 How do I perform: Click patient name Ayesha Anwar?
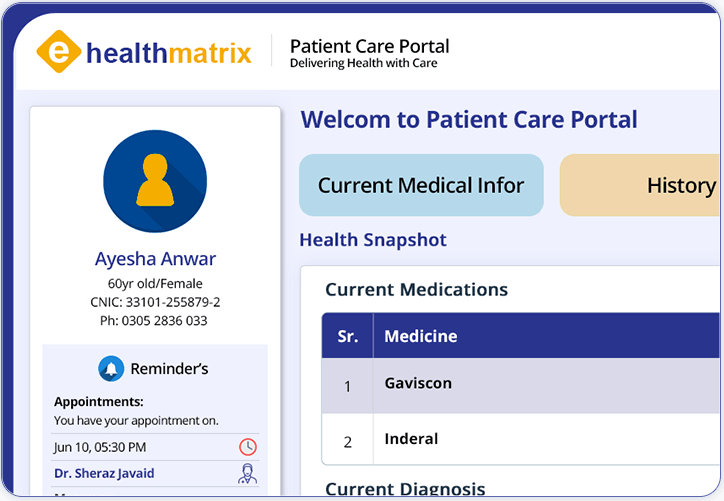[x=155, y=259]
